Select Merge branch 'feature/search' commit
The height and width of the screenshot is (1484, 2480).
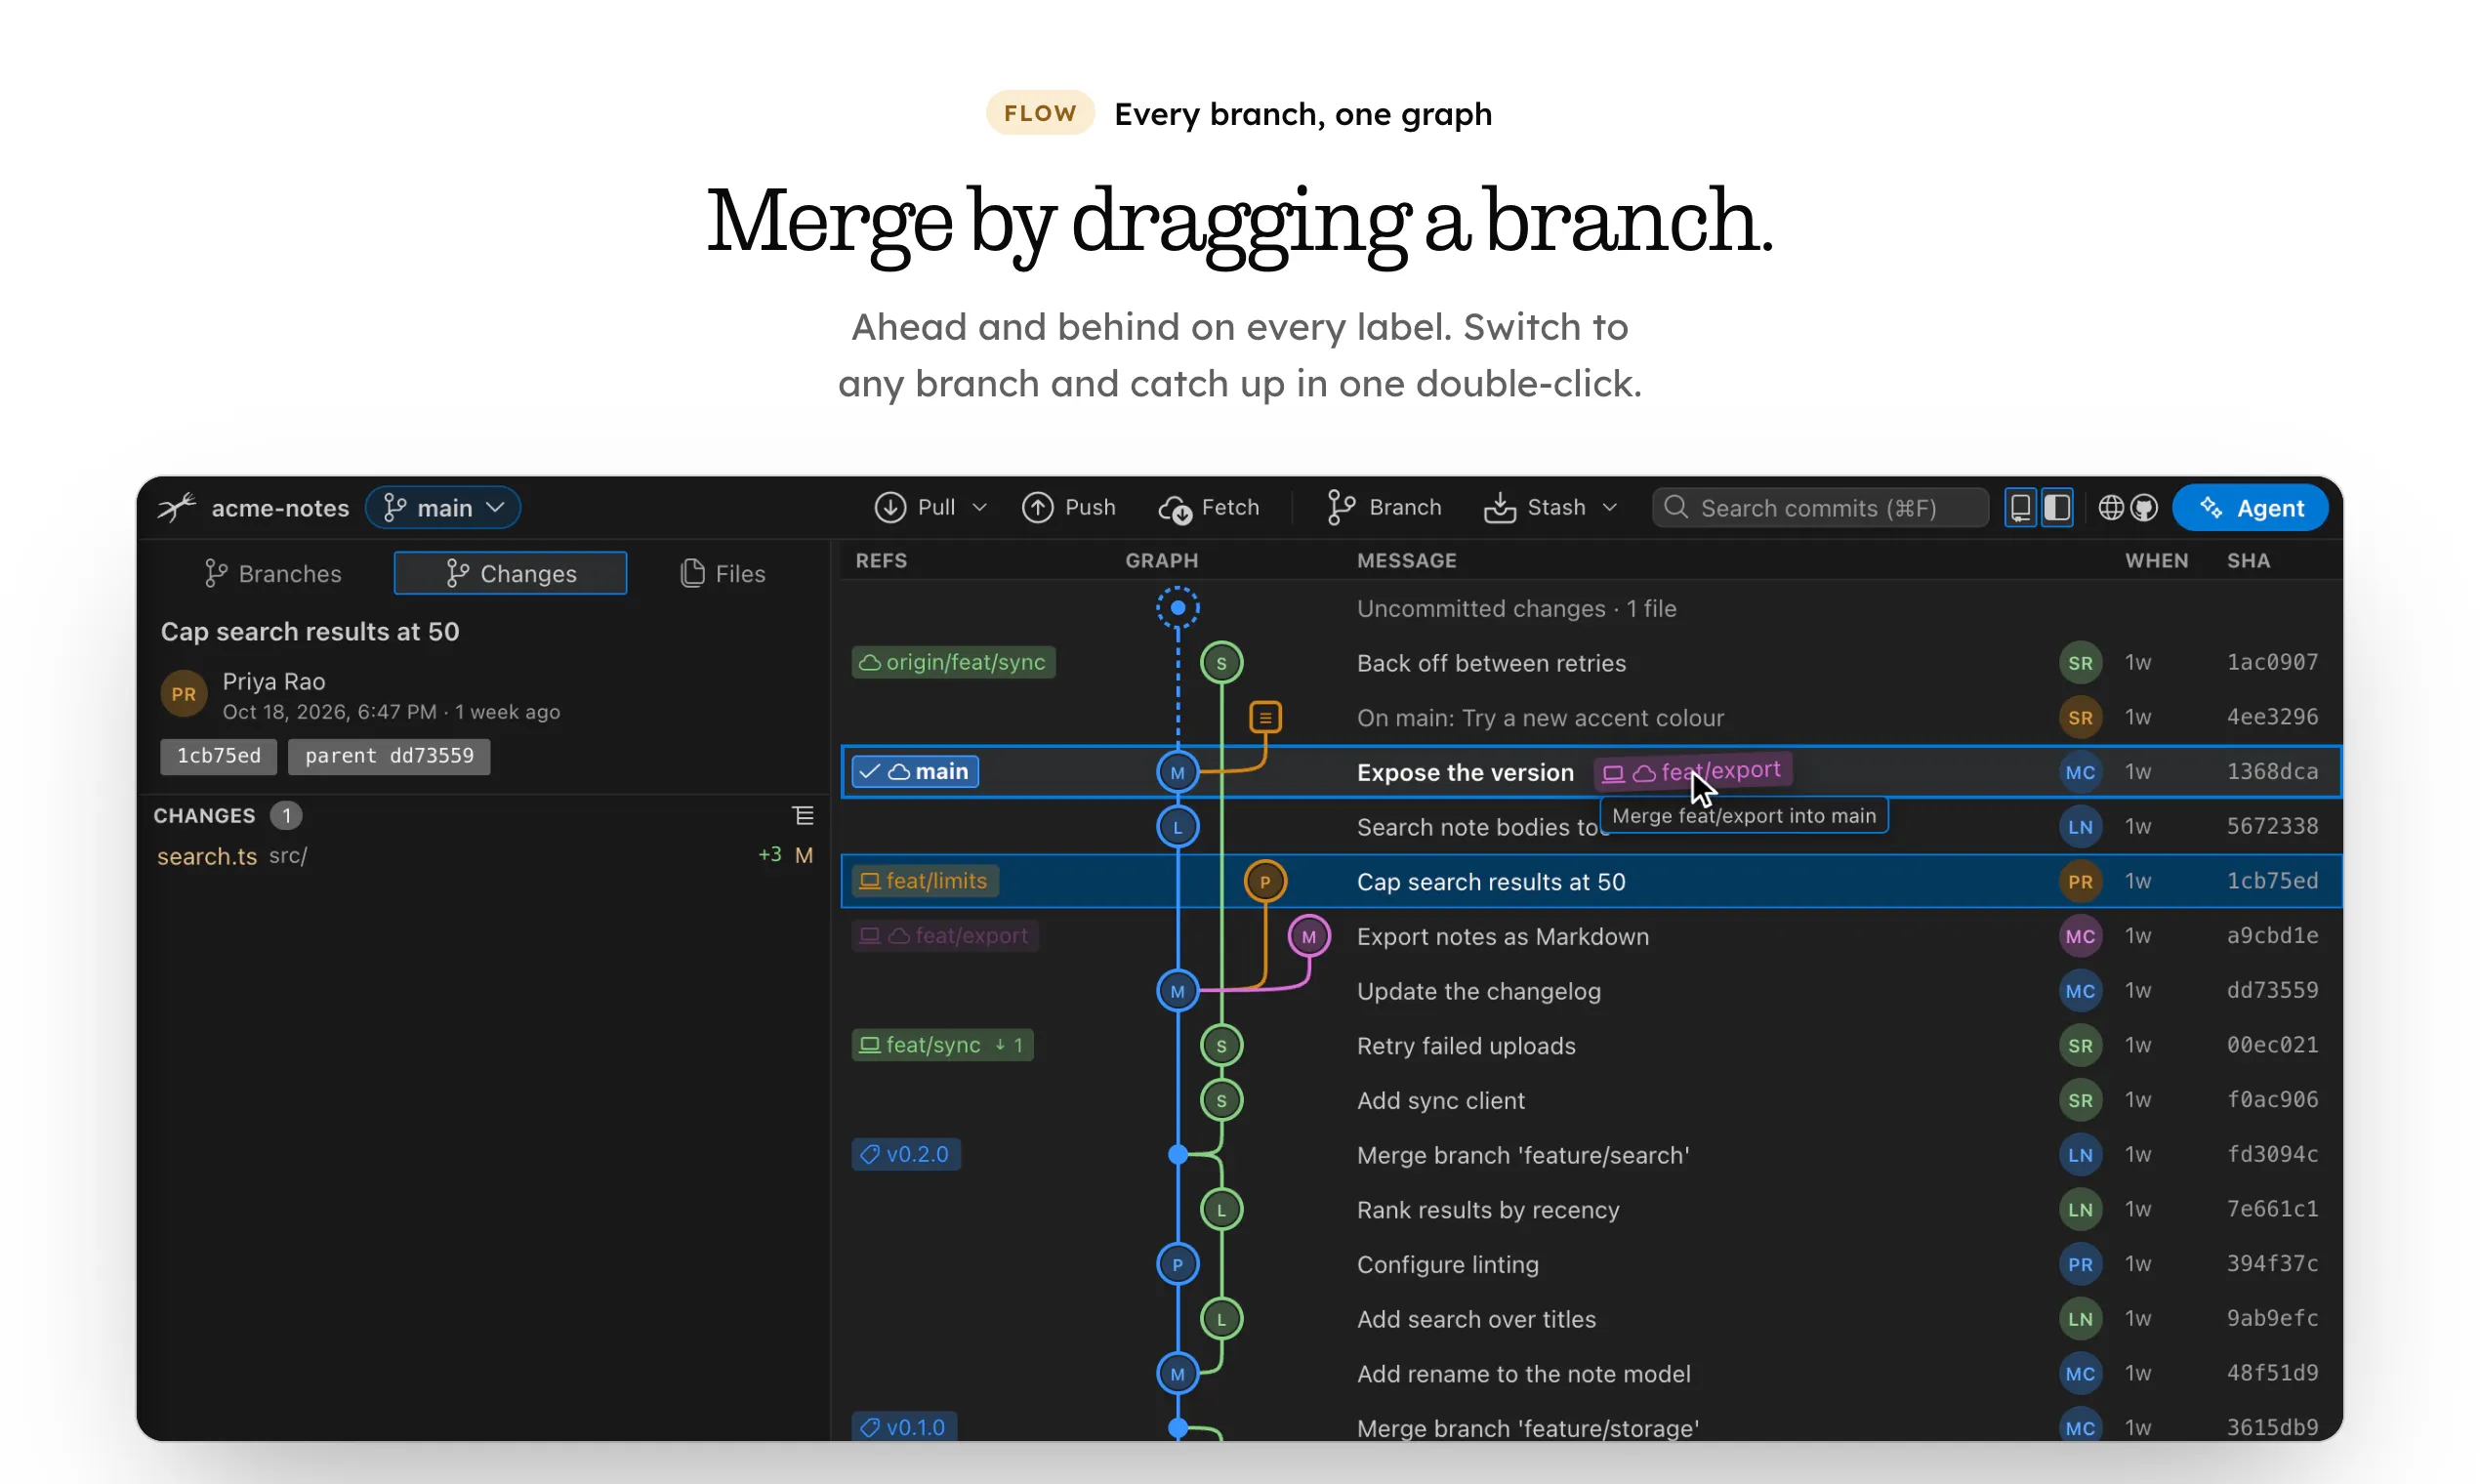point(1591,1155)
